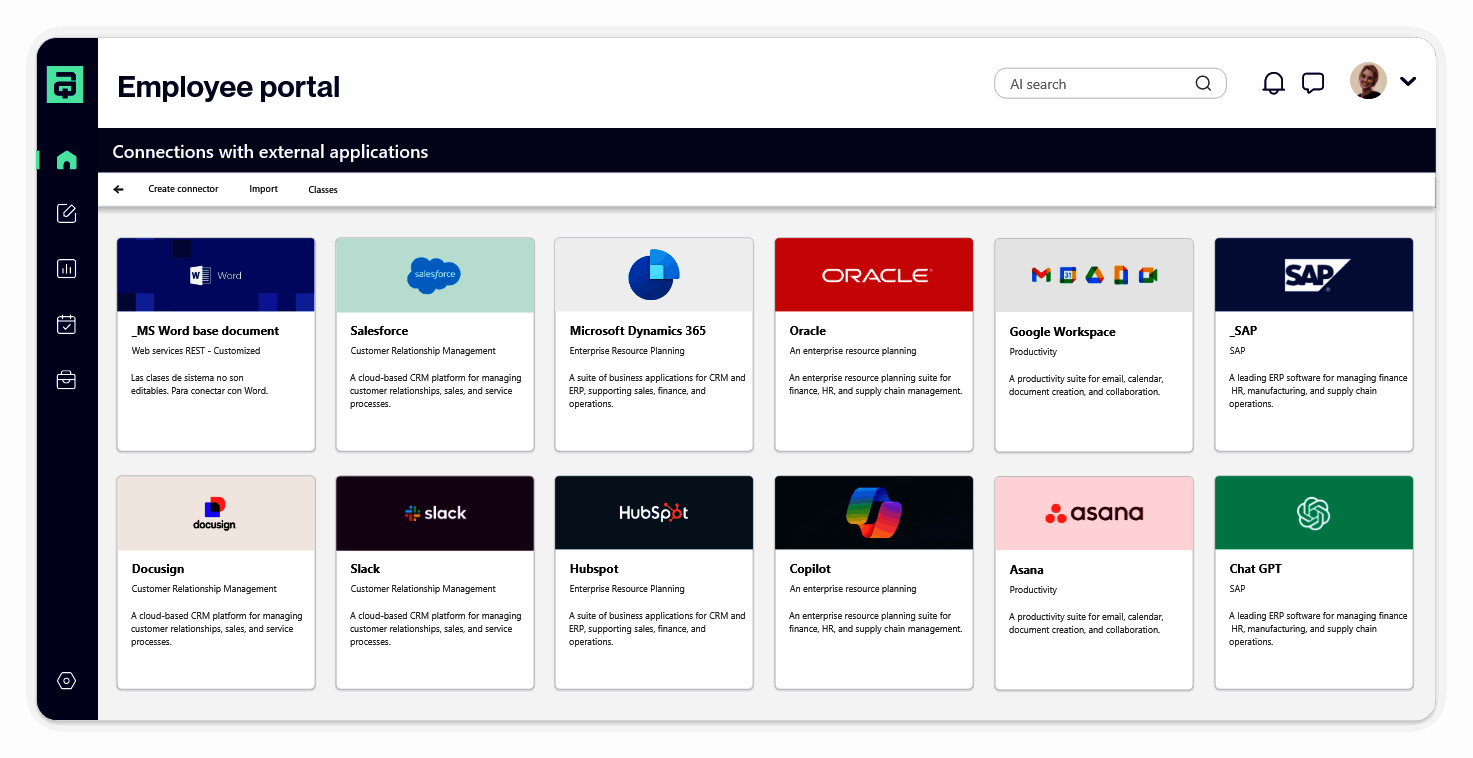Open the chat messages icon

pos(1313,83)
